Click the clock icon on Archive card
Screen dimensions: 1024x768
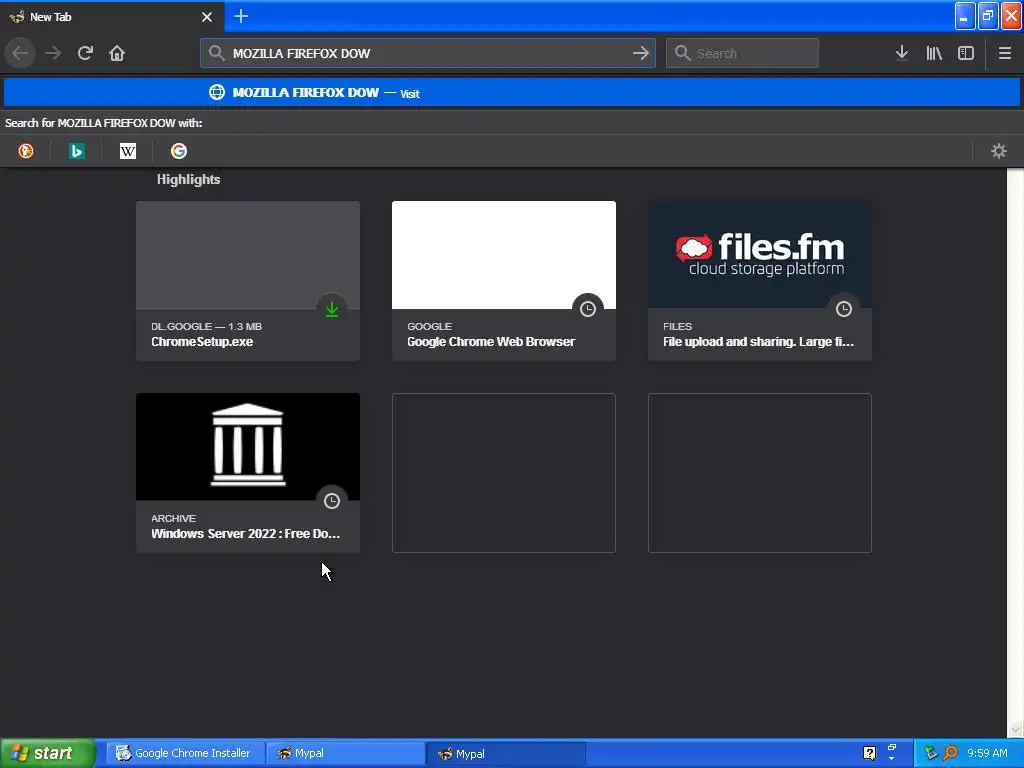(332, 501)
